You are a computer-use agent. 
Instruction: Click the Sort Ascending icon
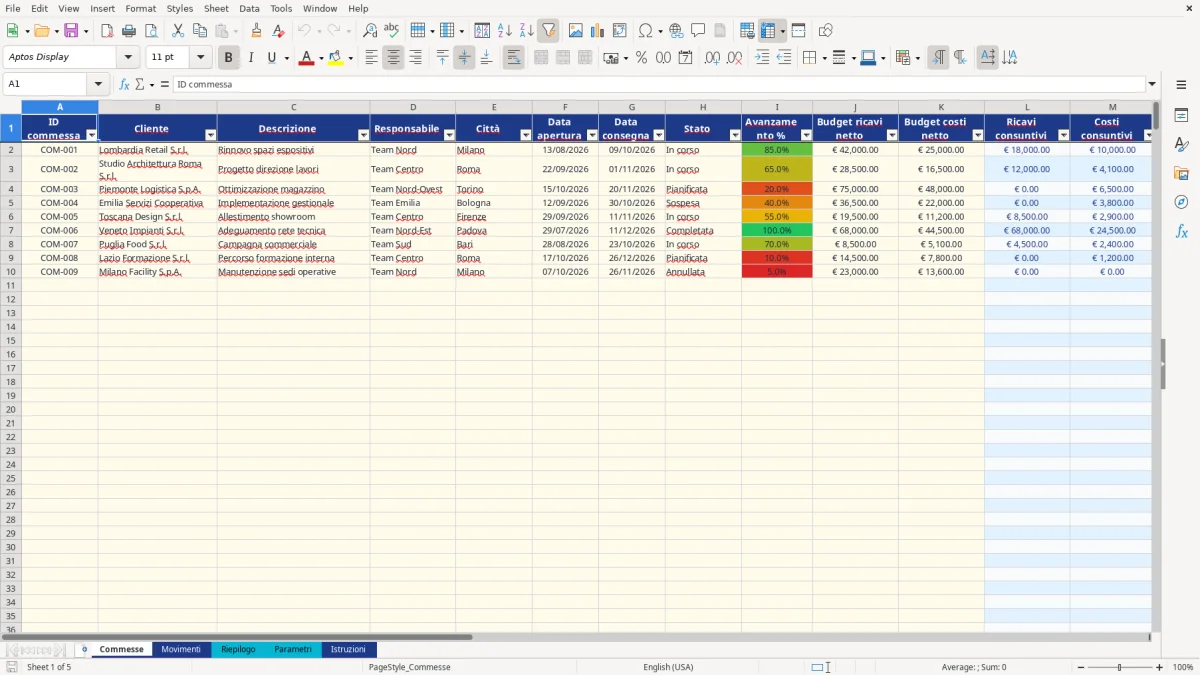(x=505, y=31)
